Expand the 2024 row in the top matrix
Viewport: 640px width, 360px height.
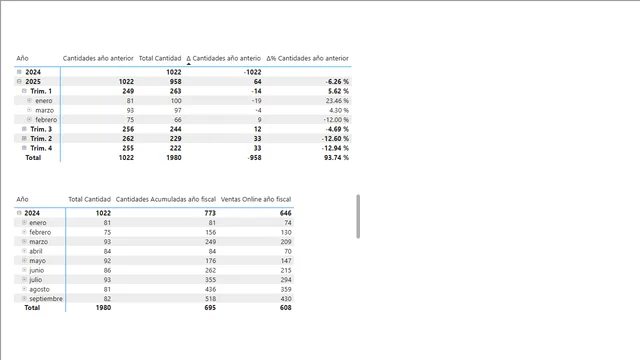pos(19,72)
